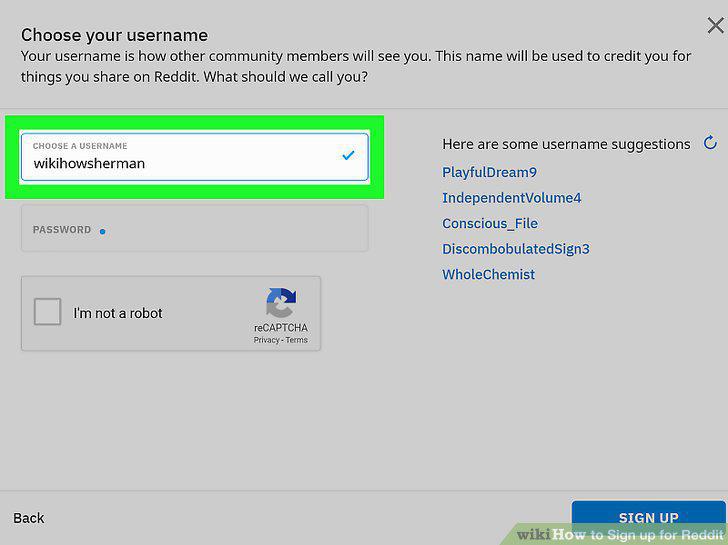
Task: Select the DiscombobulatedSign3 suggestion
Action: [x=516, y=249]
